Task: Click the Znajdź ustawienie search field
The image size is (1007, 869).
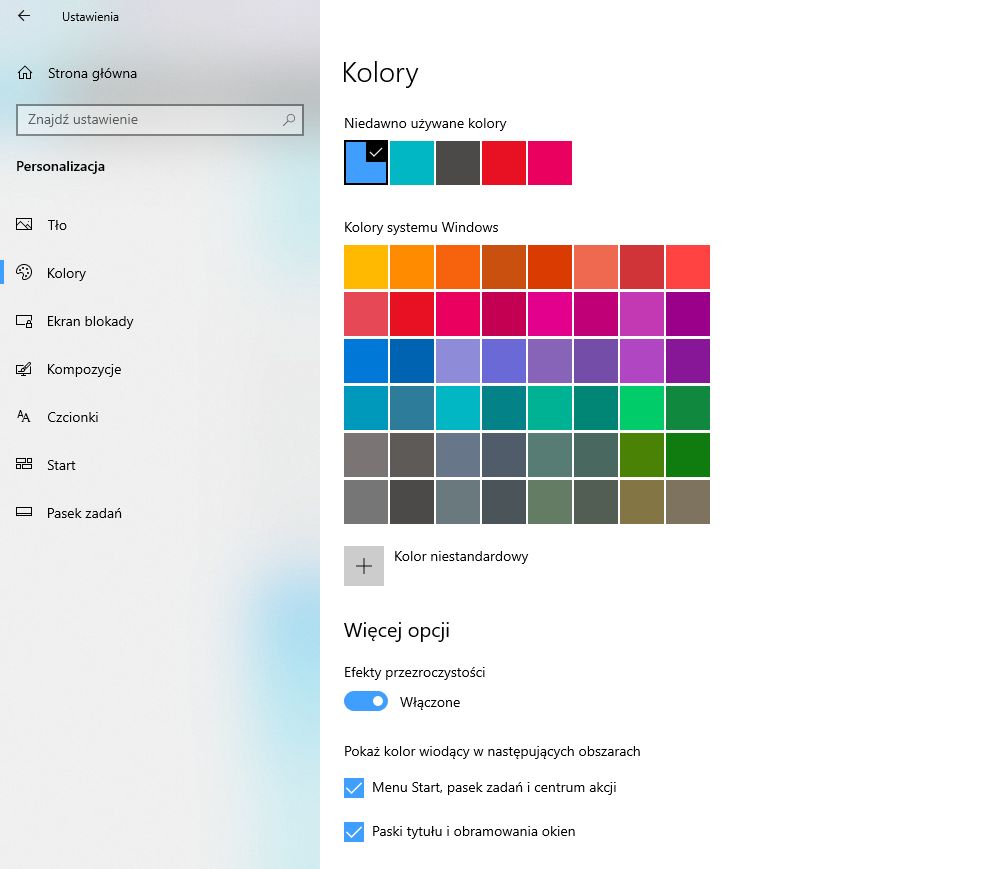Action: click(x=150, y=120)
